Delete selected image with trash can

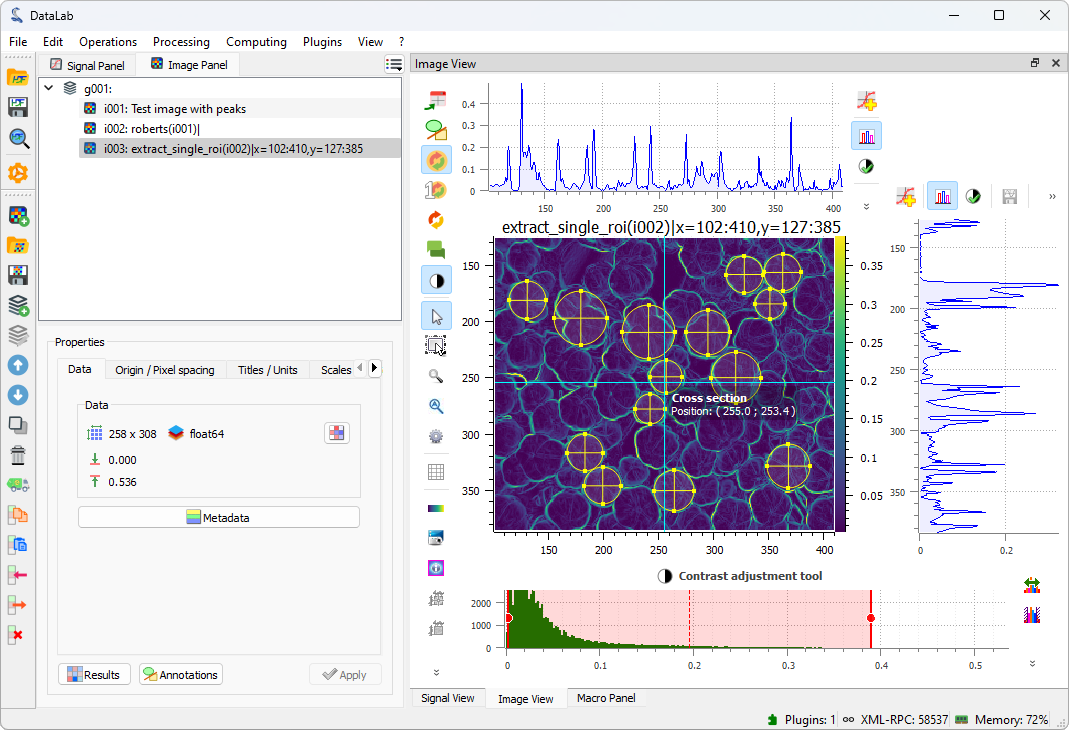pos(18,455)
